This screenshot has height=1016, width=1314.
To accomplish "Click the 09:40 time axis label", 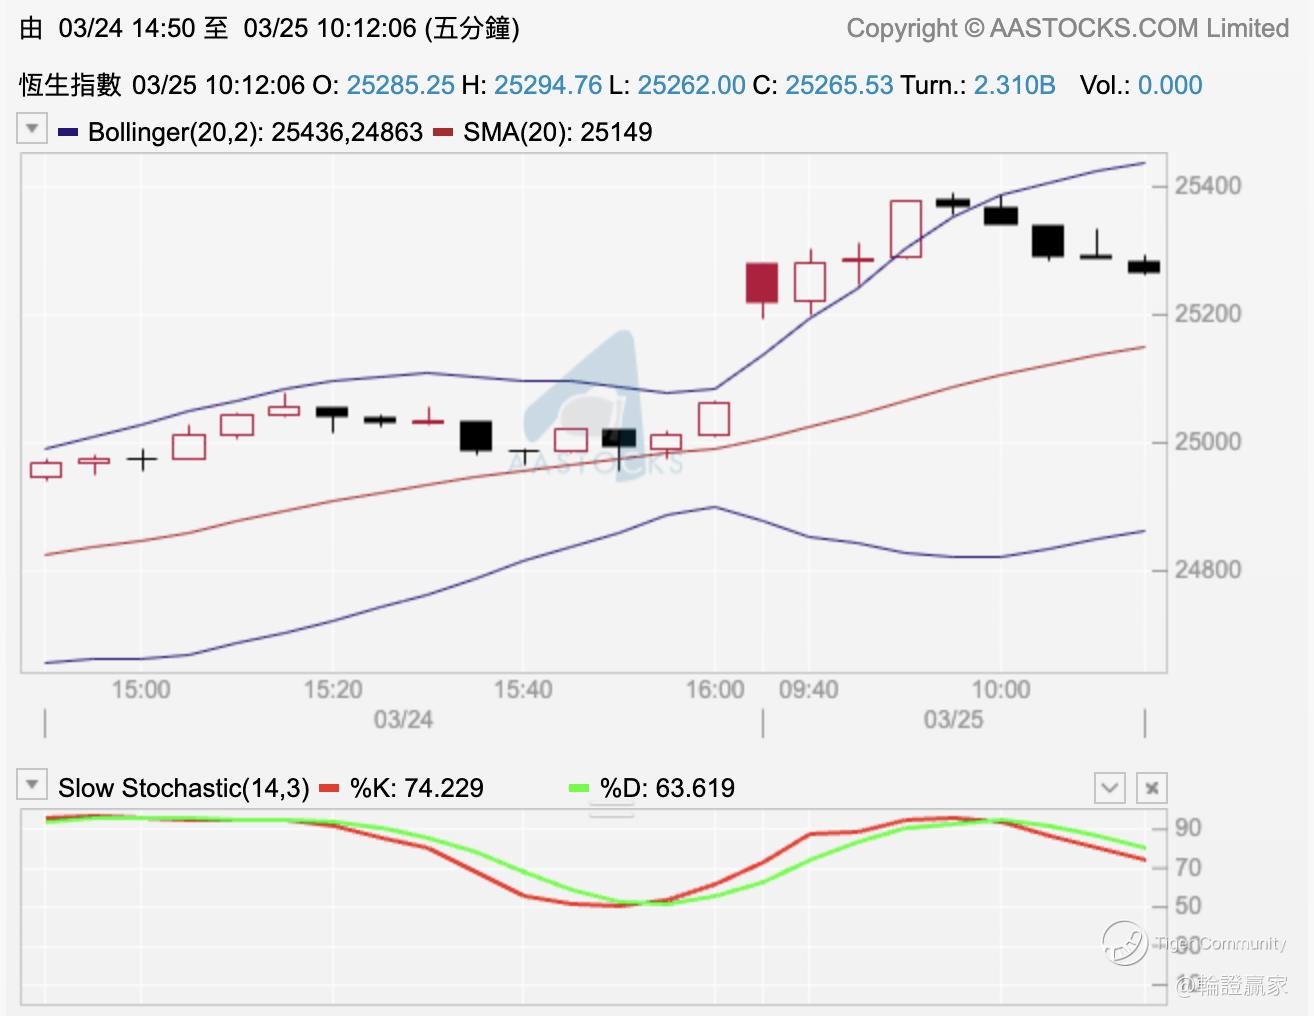I will coord(809,690).
